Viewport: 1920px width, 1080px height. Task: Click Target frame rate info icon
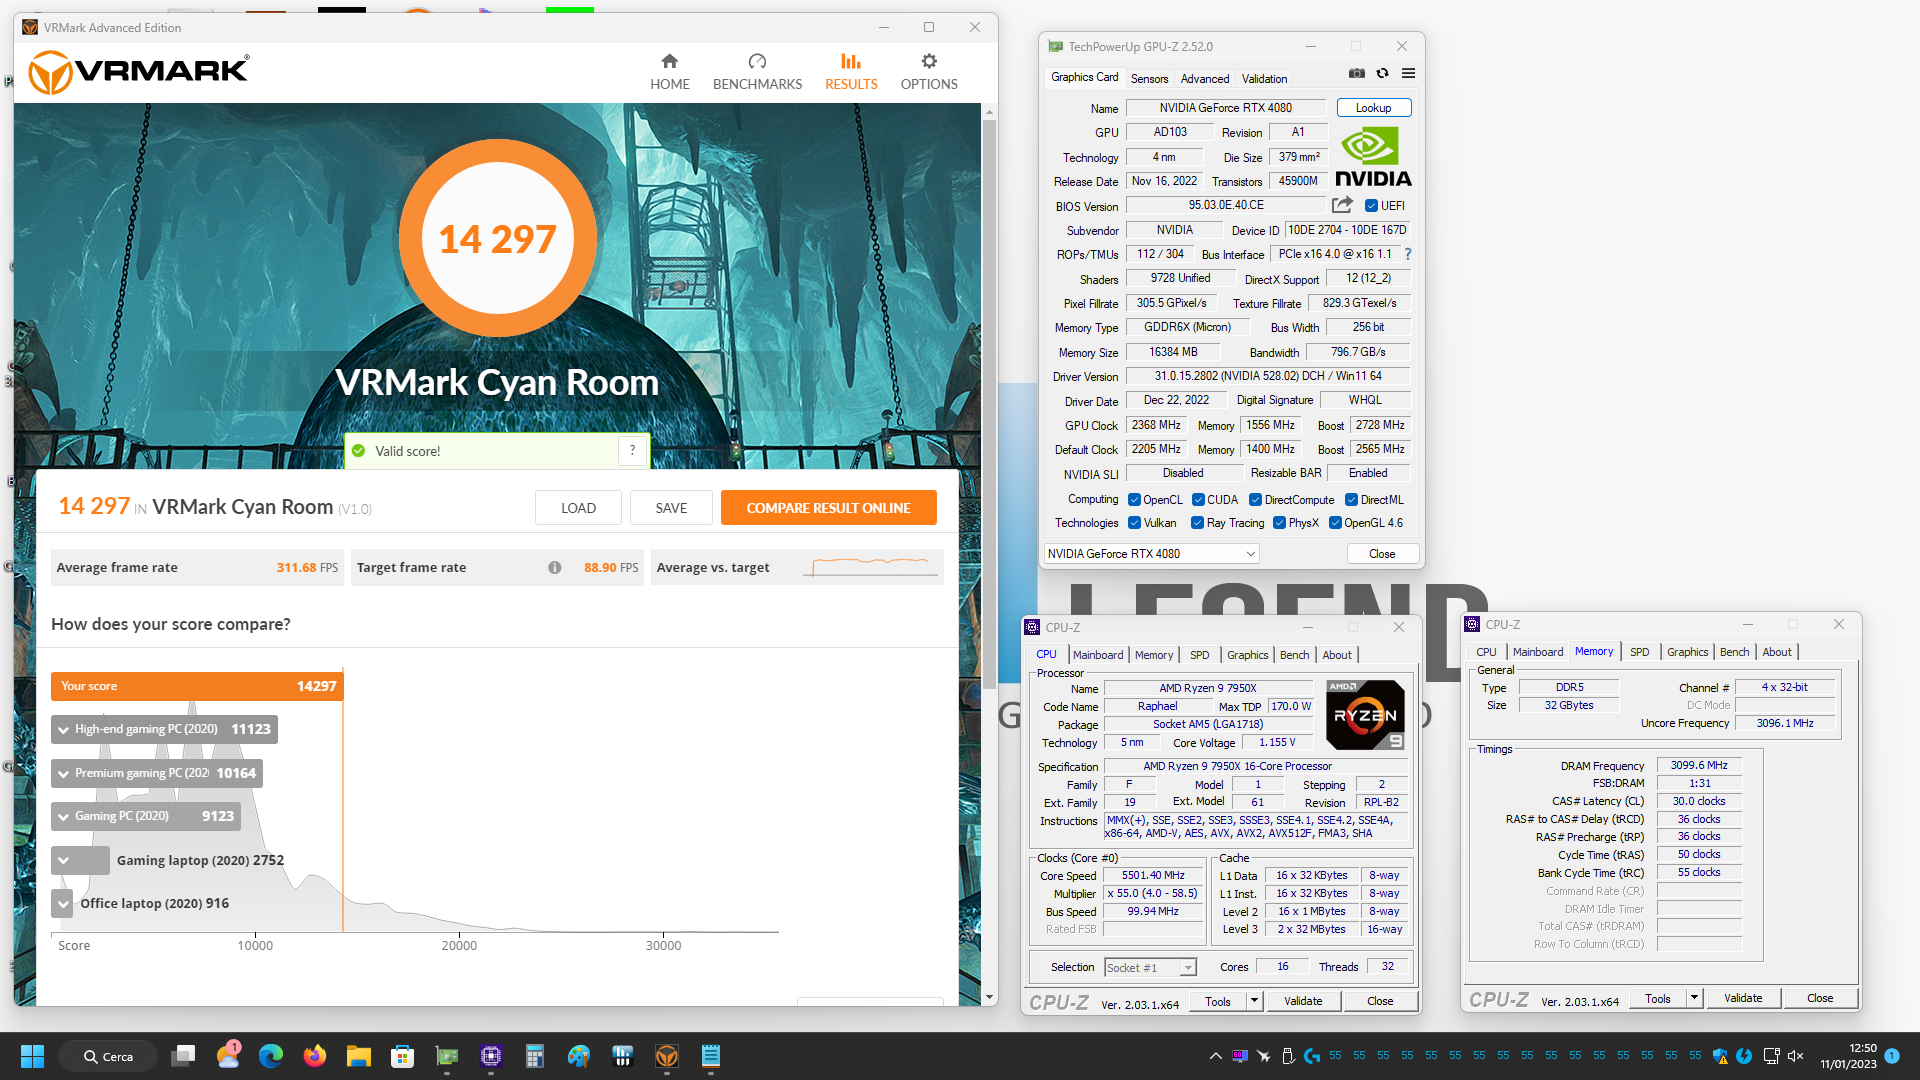click(554, 567)
